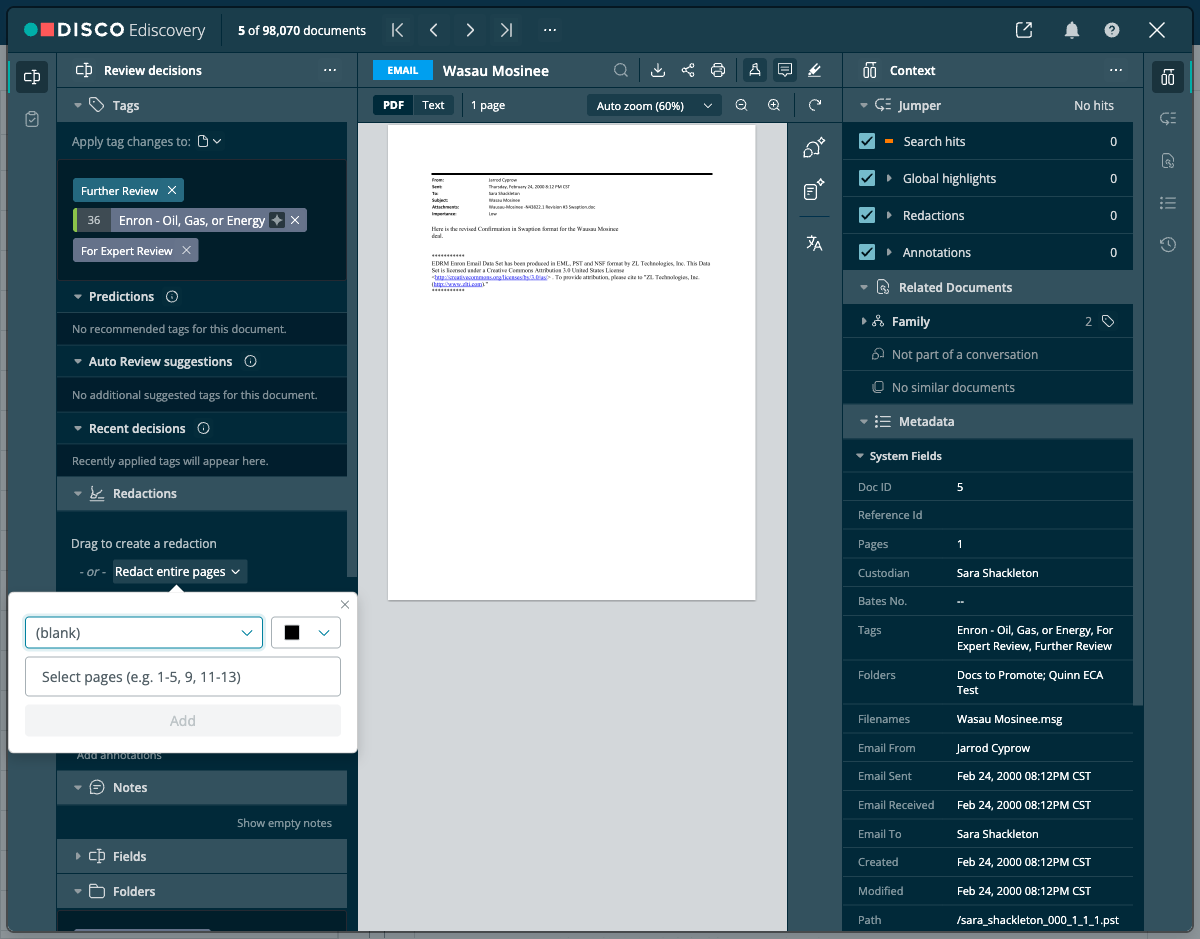Click the Add redaction button

click(x=183, y=720)
